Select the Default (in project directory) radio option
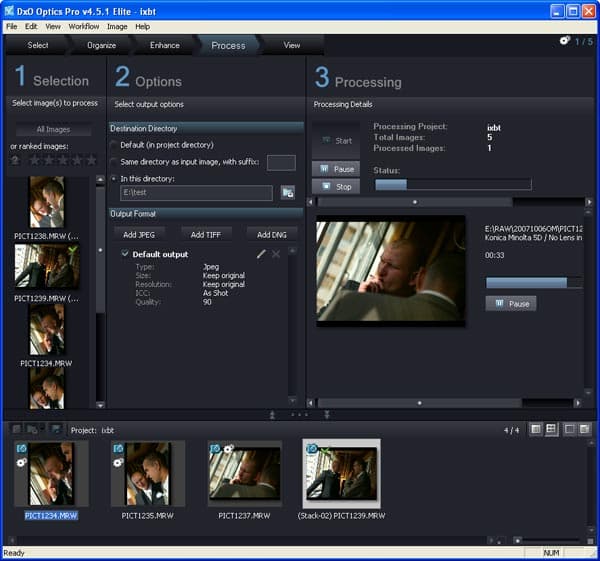Screen dimensions: 600x561 [x=114, y=145]
